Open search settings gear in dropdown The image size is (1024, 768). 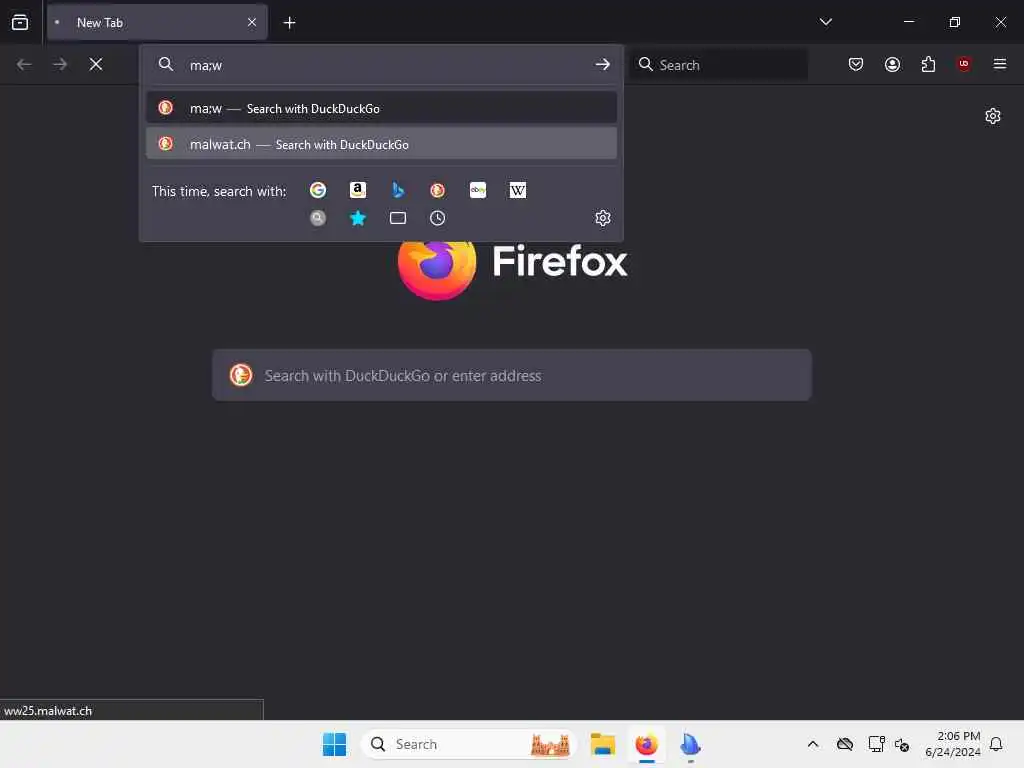tap(603, 218)
